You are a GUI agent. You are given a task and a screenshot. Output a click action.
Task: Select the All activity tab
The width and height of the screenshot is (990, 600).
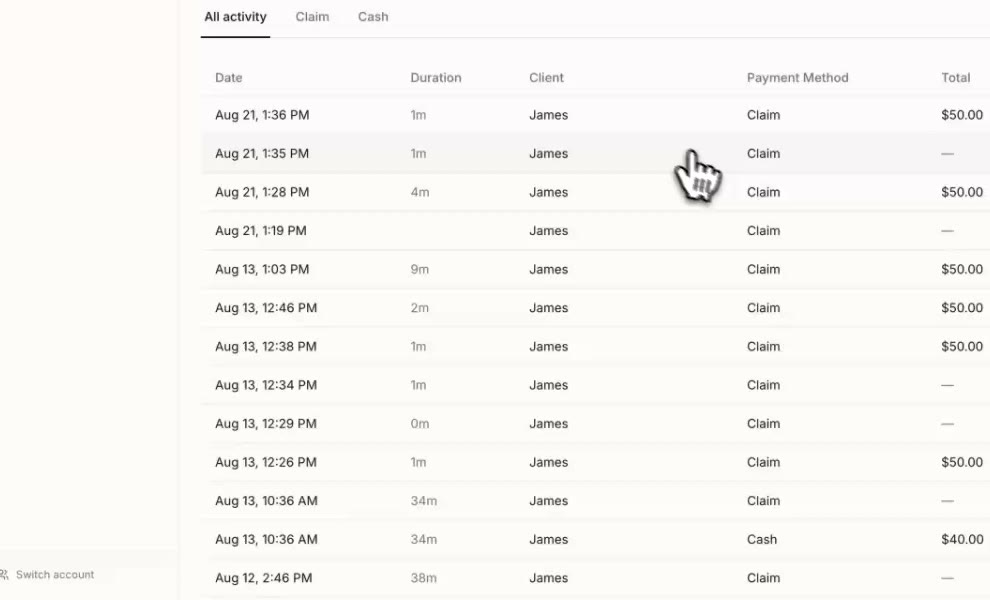235,17
